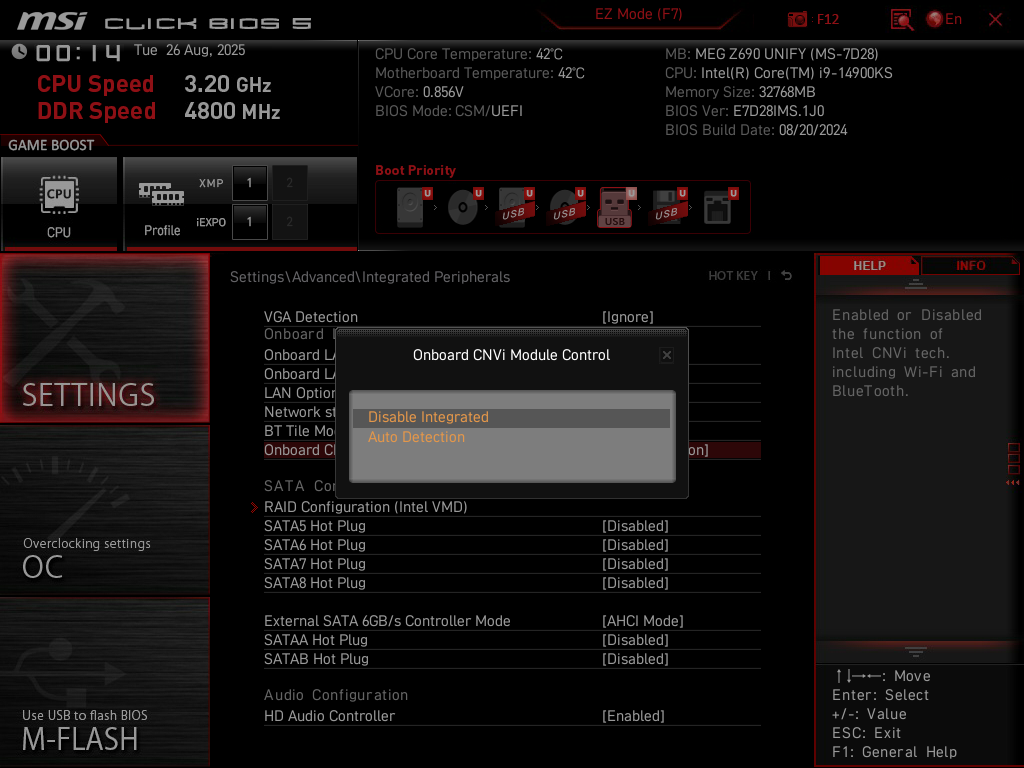Change the SATAA Hot Plug [Disabled] value

(635, 640)
